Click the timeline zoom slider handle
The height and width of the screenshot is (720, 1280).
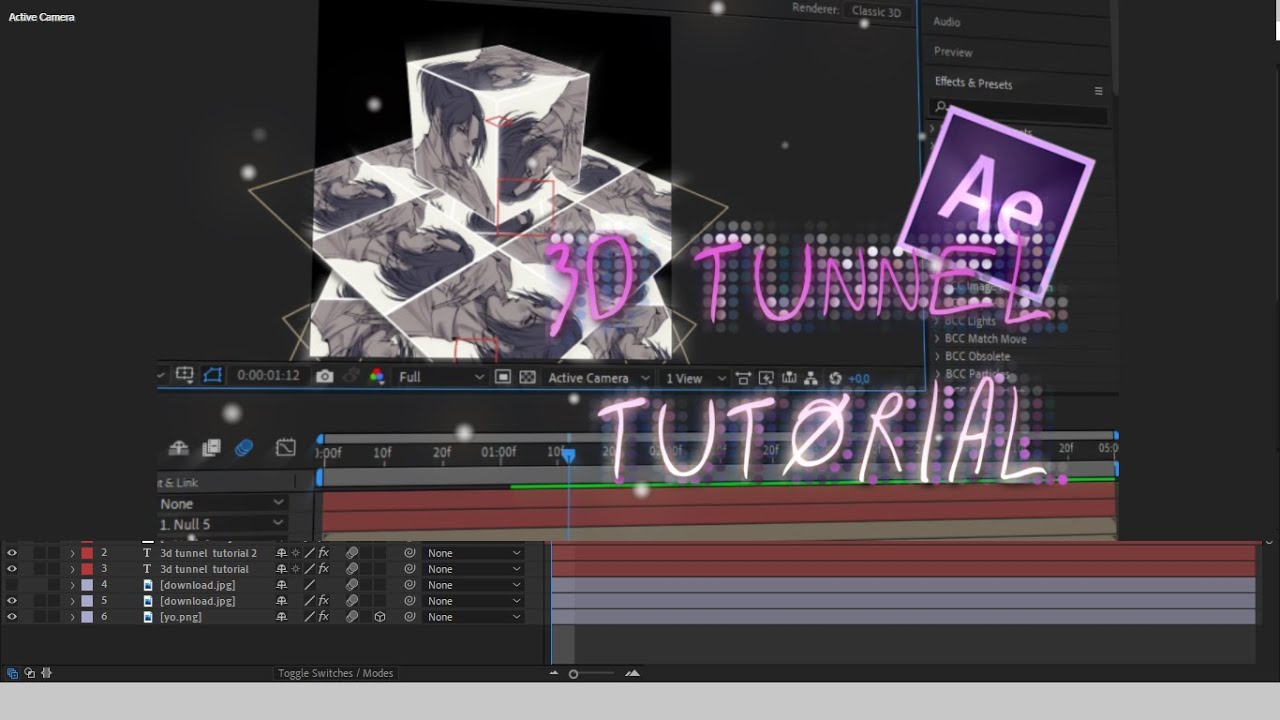coord(573,674)
